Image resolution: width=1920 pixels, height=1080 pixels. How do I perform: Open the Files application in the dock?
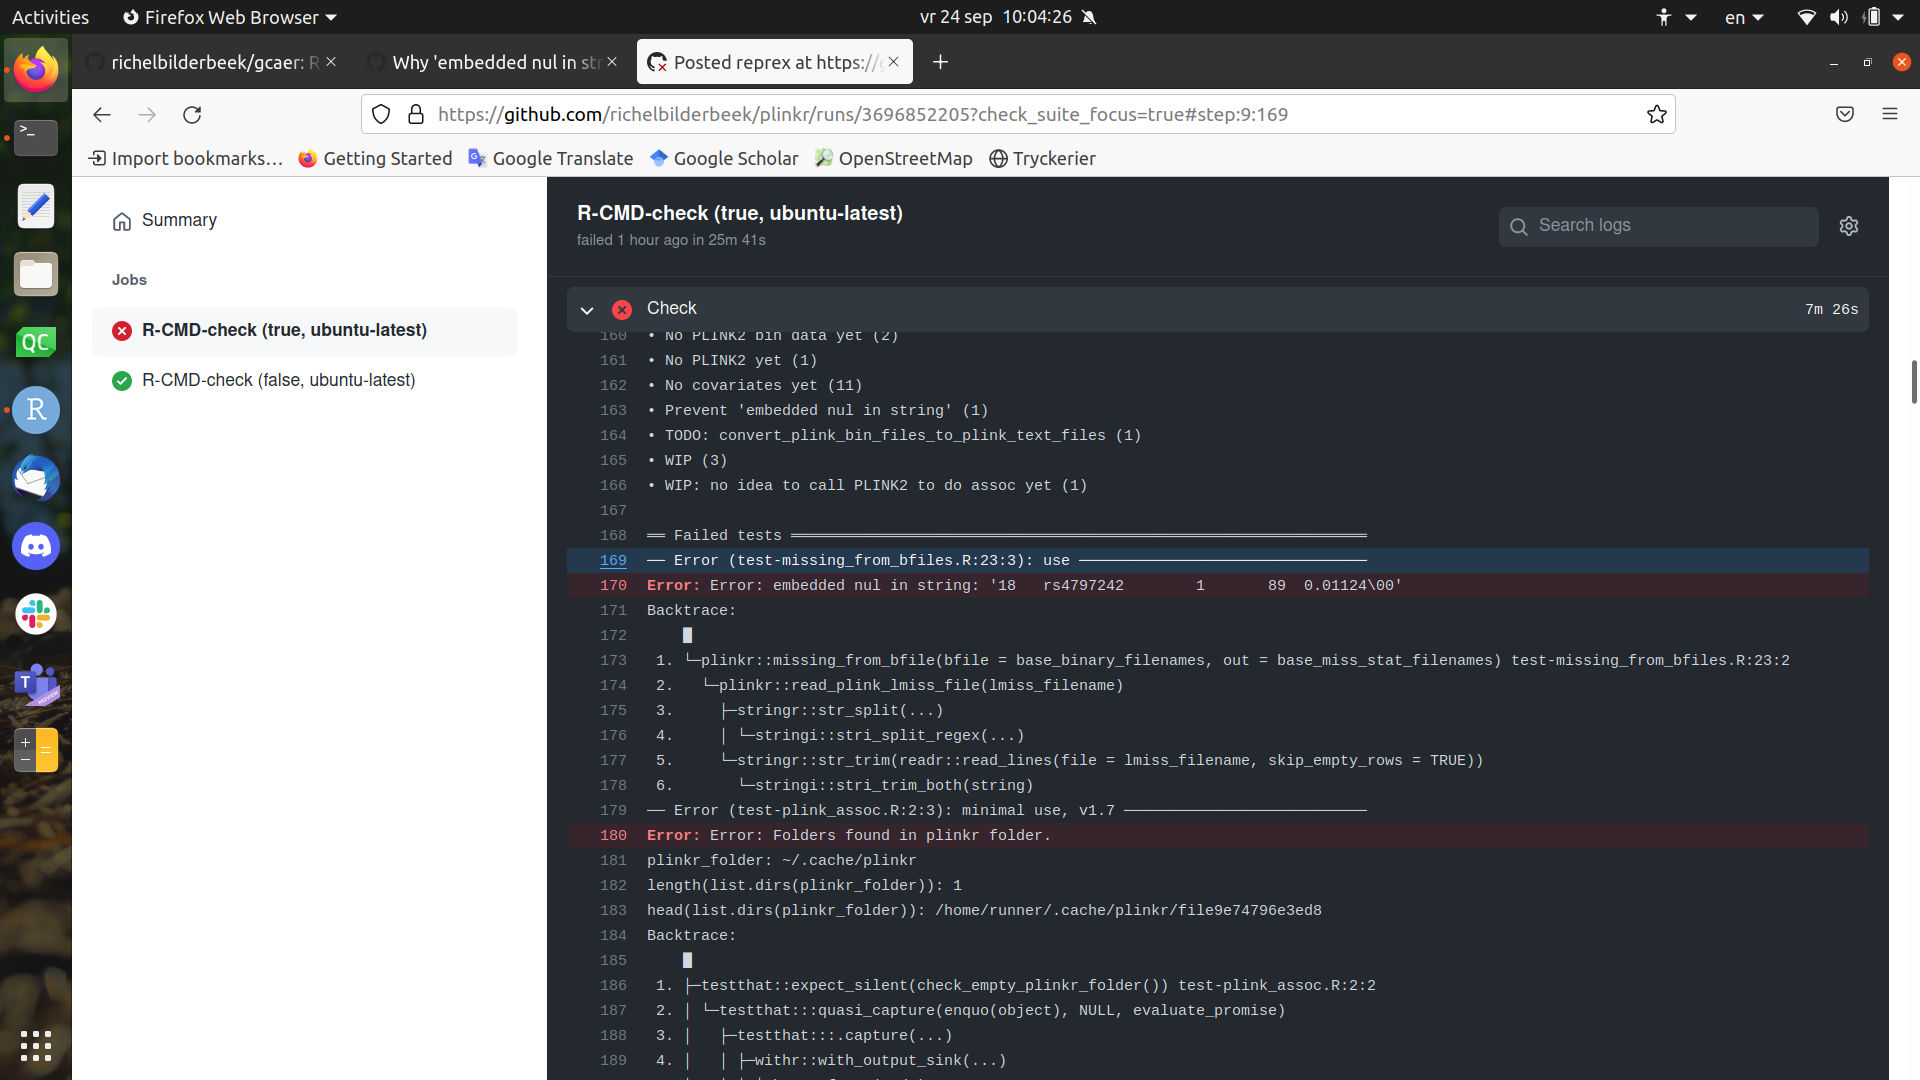(x=35, y=273)
